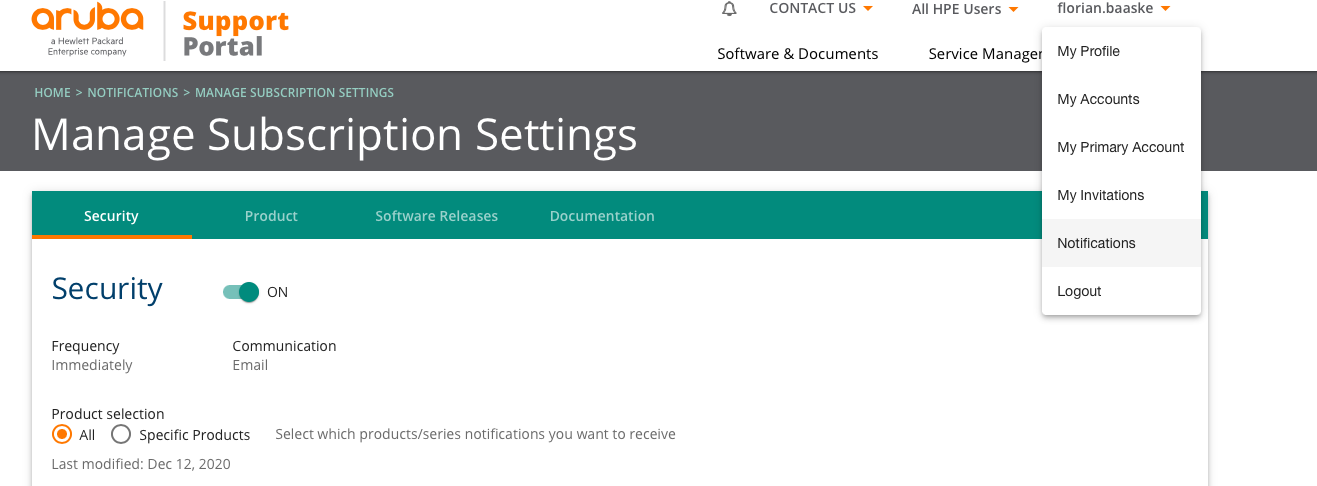Select My Primary Account menu item
1317x486 pixels.
(1121, 147)
